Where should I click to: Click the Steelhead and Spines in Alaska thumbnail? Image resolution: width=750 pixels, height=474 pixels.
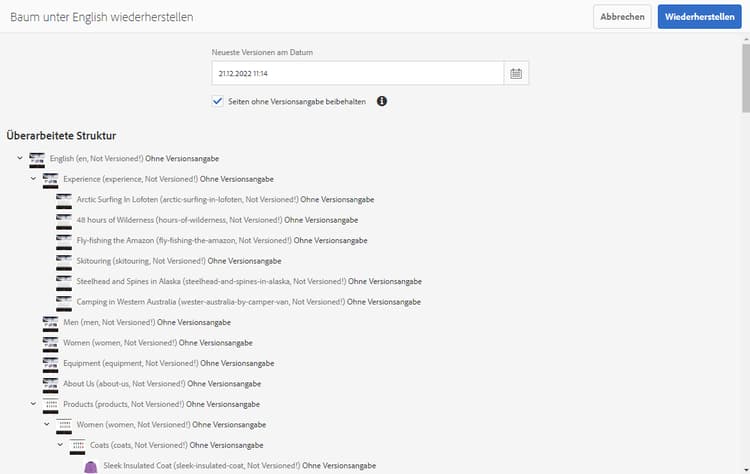[x=64, y=283]
